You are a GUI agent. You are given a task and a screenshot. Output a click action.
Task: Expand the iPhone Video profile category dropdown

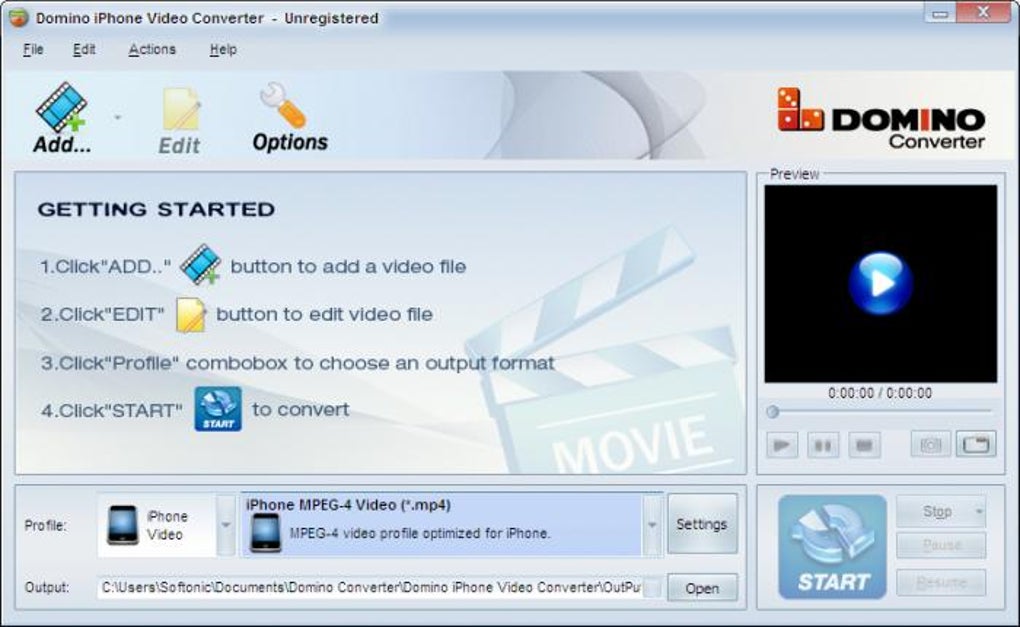point(226,525)
